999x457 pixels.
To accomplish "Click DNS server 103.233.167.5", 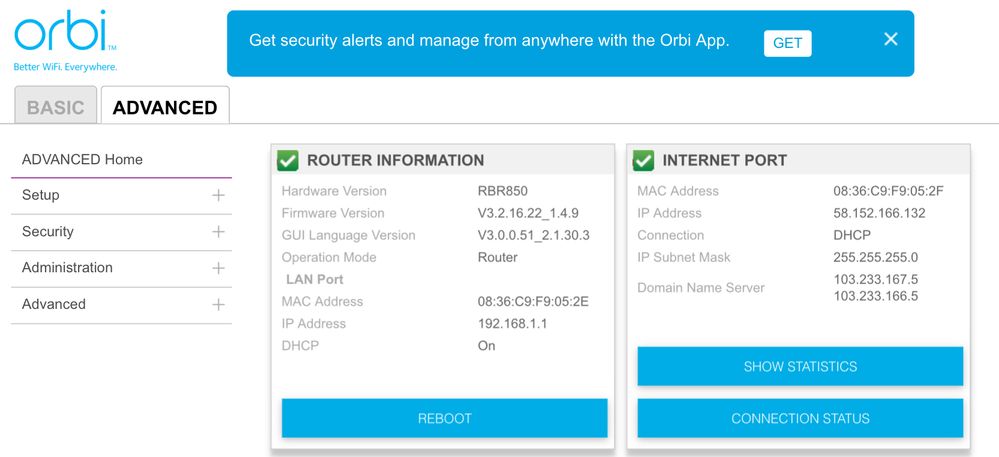I will pos(875,279).
